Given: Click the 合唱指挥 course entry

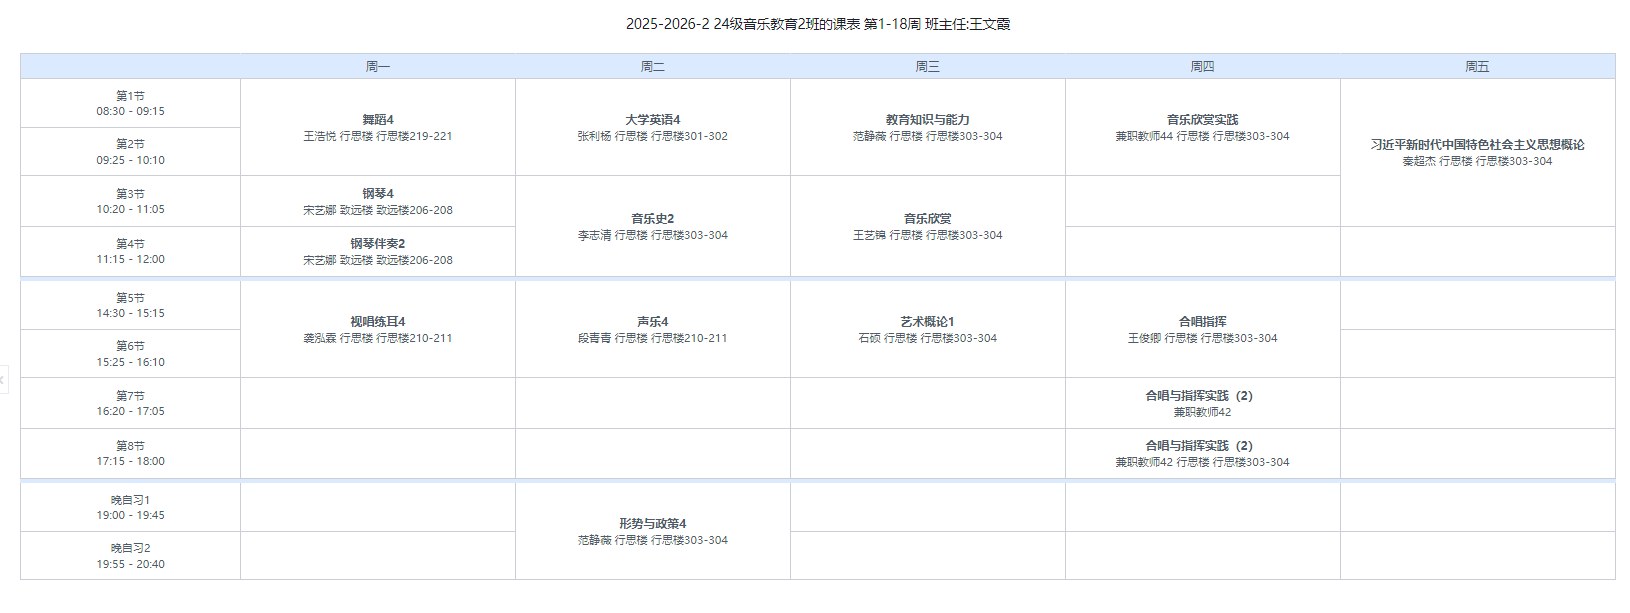Looking at the screenshot, I should [1202, 329].
